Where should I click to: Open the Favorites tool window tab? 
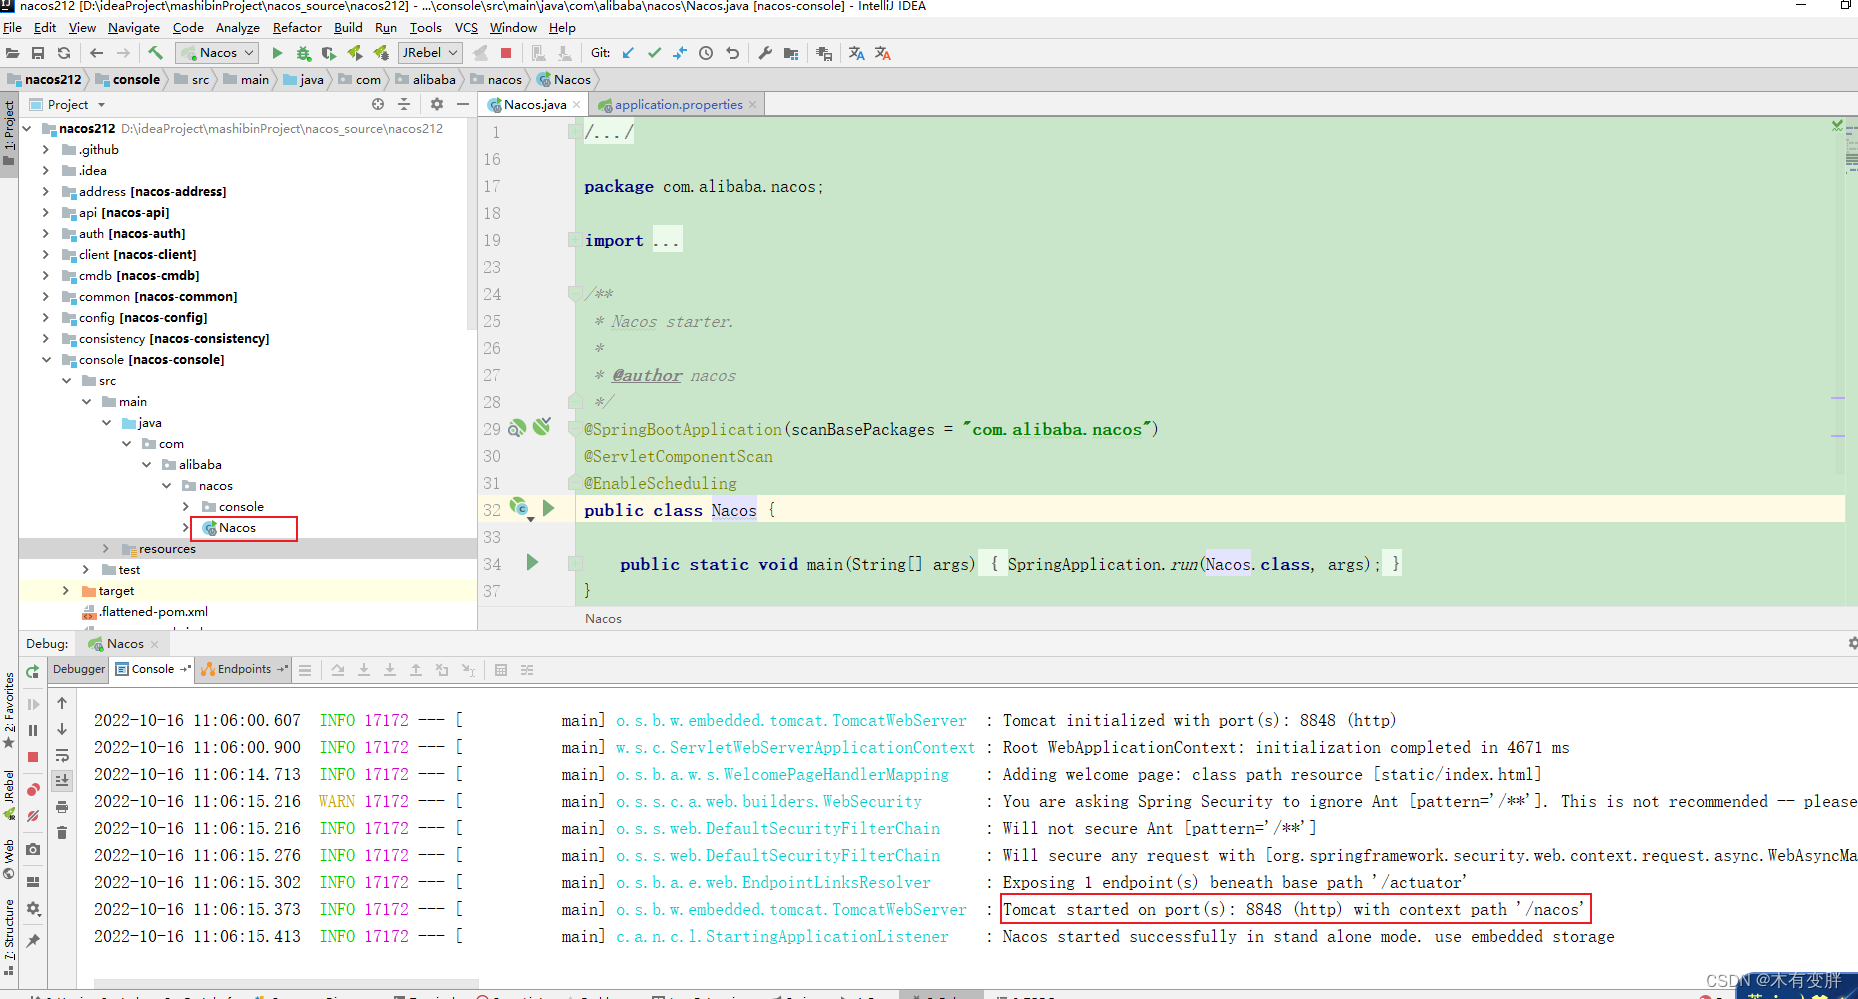9,710
